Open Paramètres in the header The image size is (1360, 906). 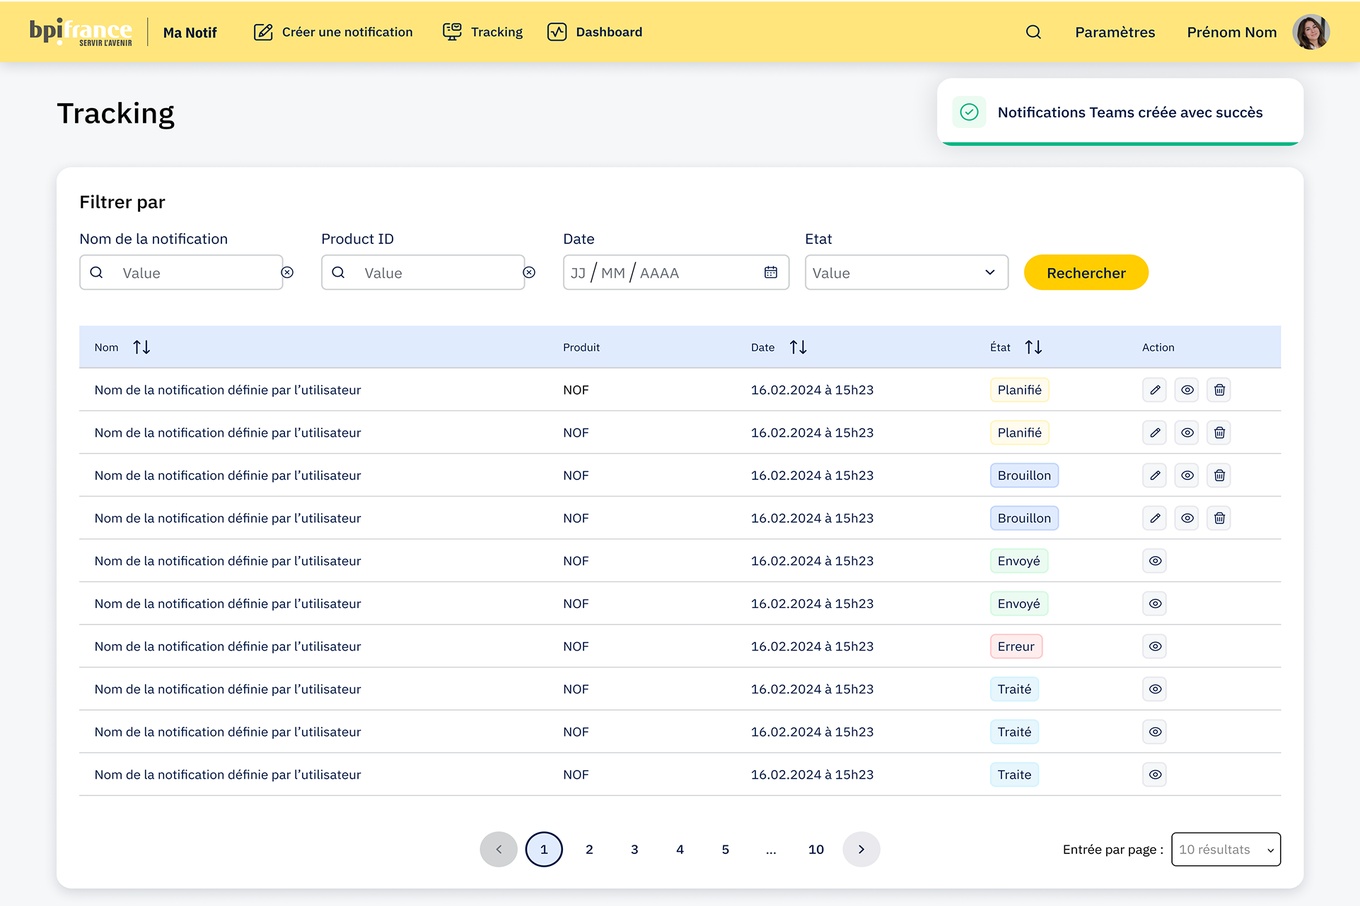[1115, 32]
